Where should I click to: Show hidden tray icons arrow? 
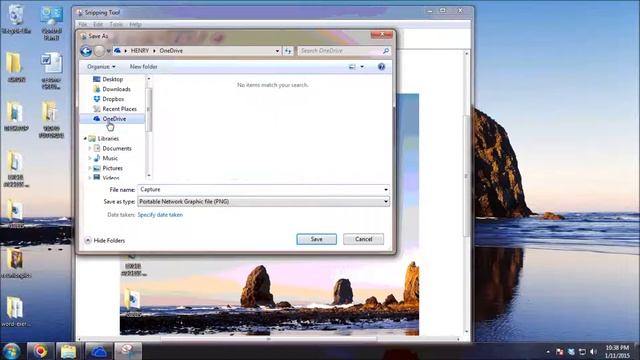tap(548, 351)
